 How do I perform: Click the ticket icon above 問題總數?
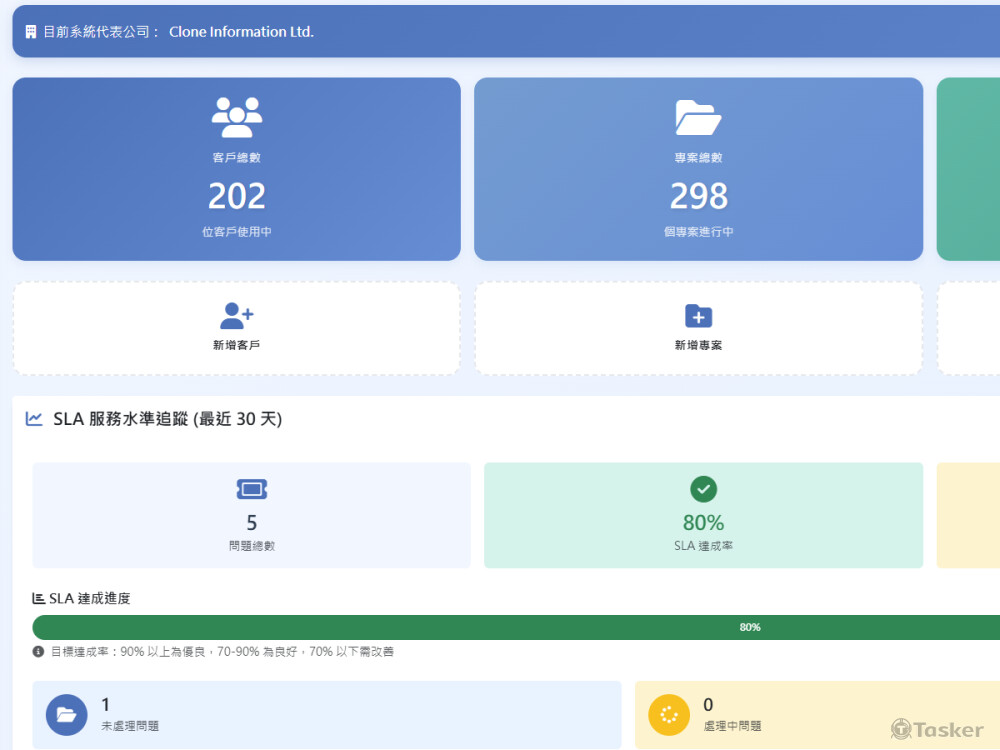252,489
